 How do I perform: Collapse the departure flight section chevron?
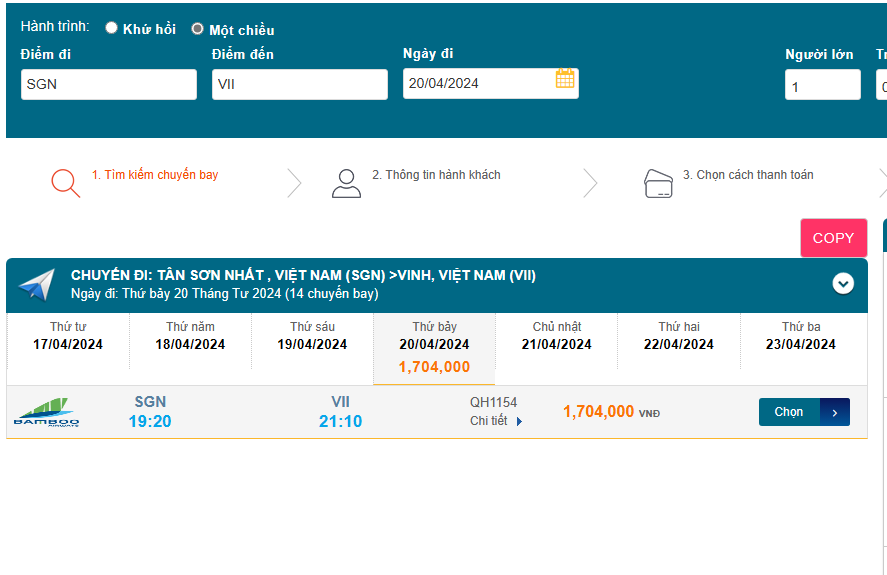tap(843, 284)
